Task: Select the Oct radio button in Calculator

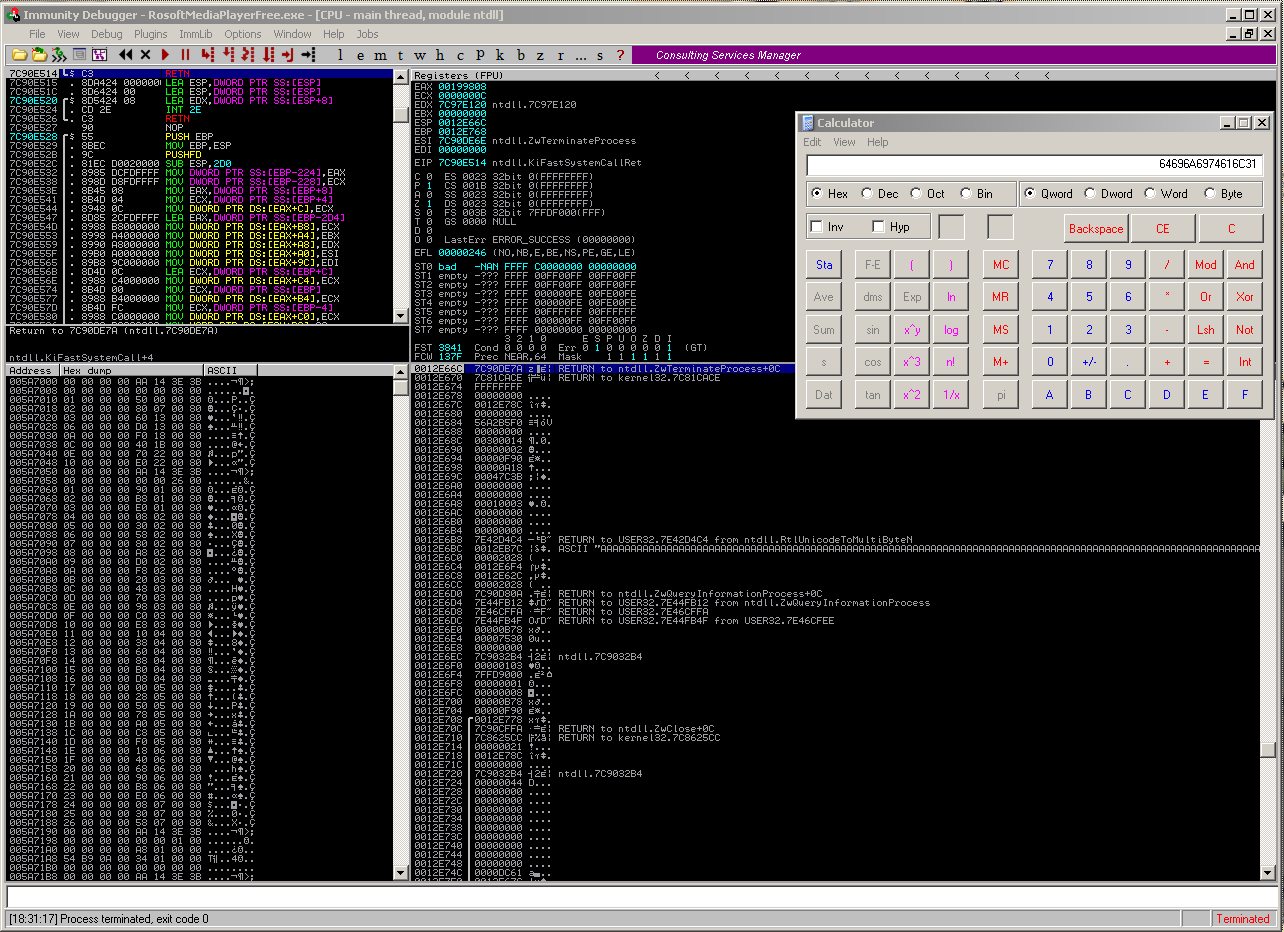Action: (929, 194)
